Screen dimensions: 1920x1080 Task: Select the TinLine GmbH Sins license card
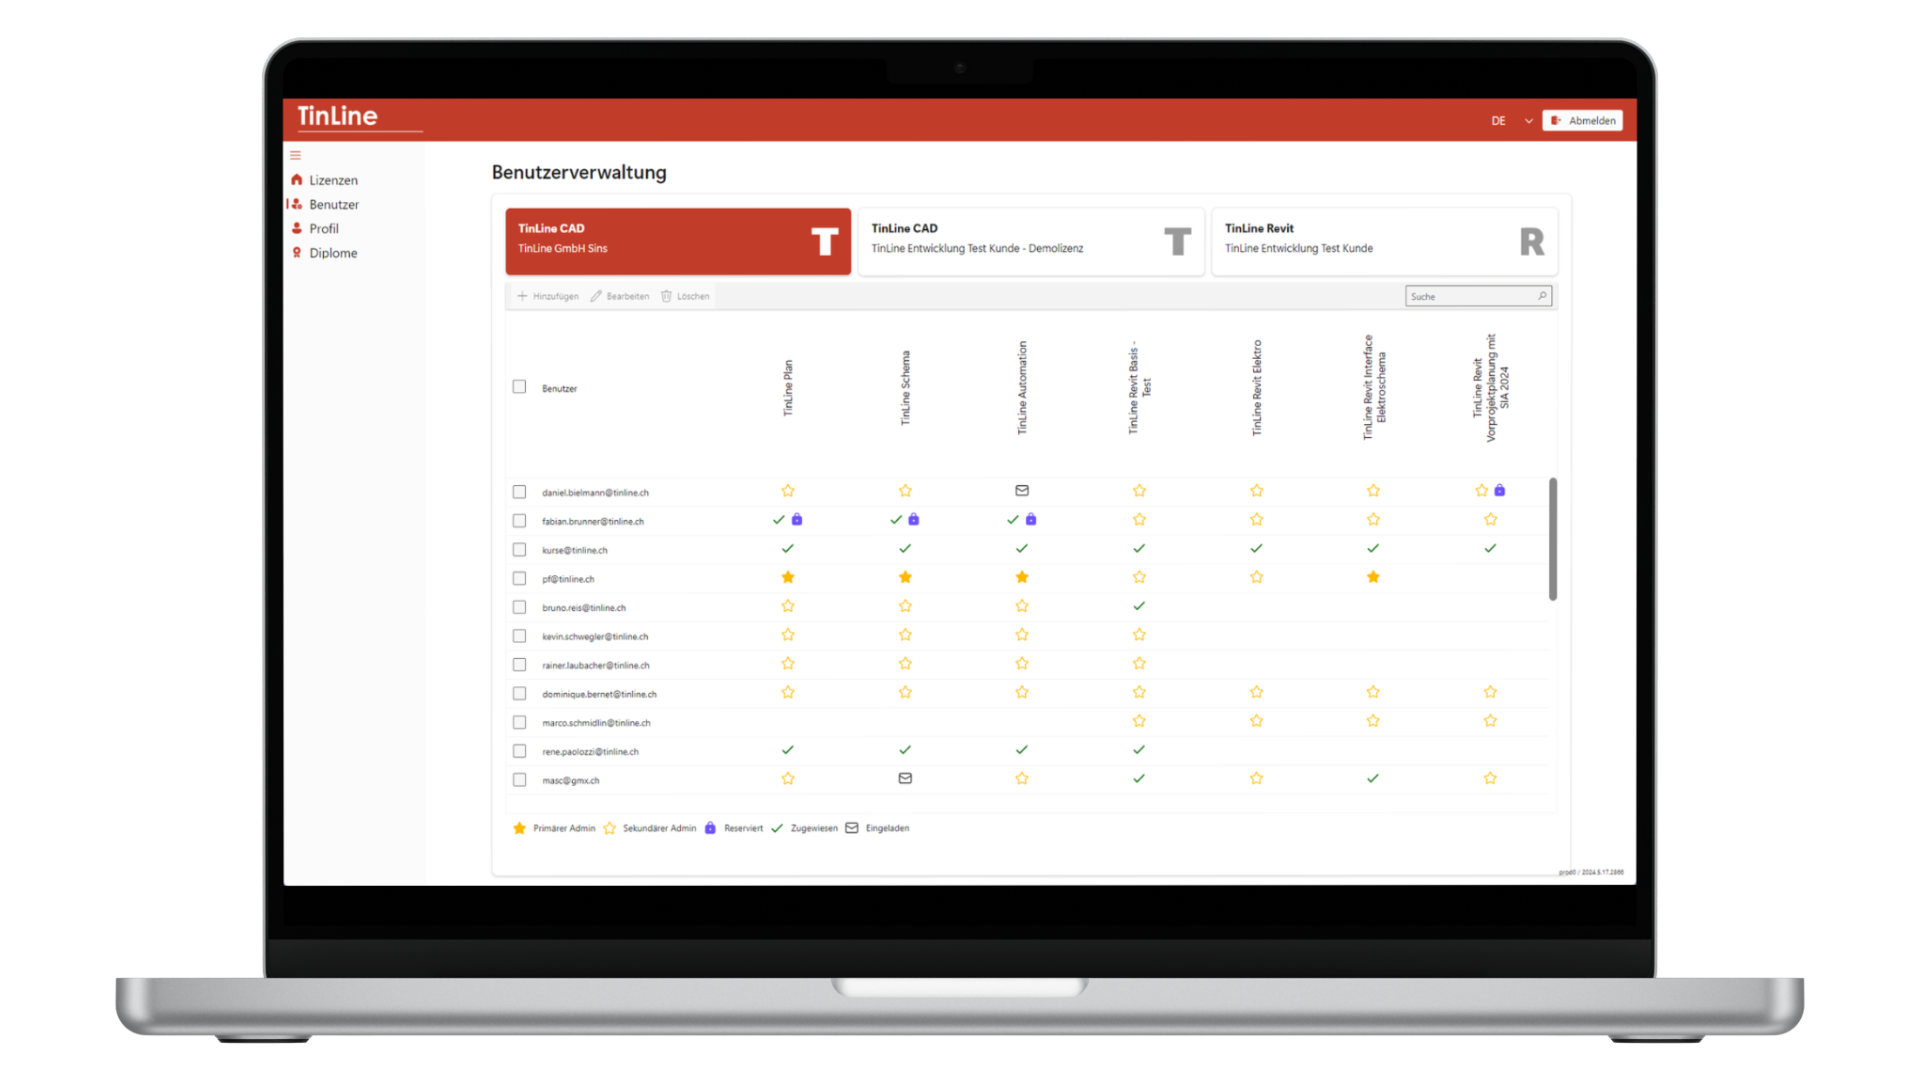coord(678,241)
